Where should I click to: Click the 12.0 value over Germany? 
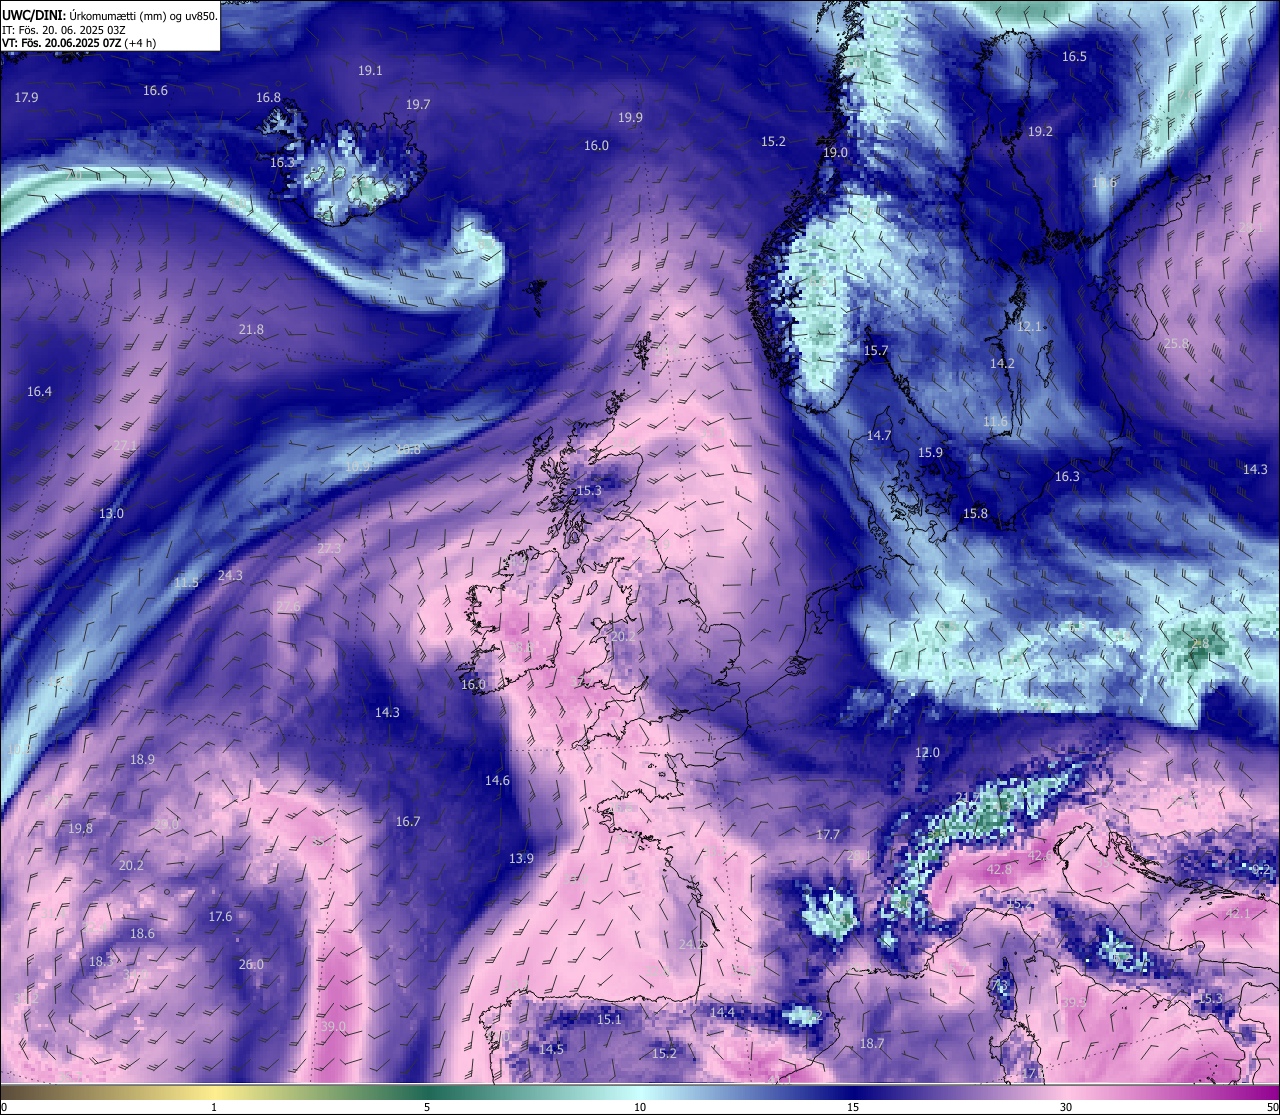(x=927, y=752)
